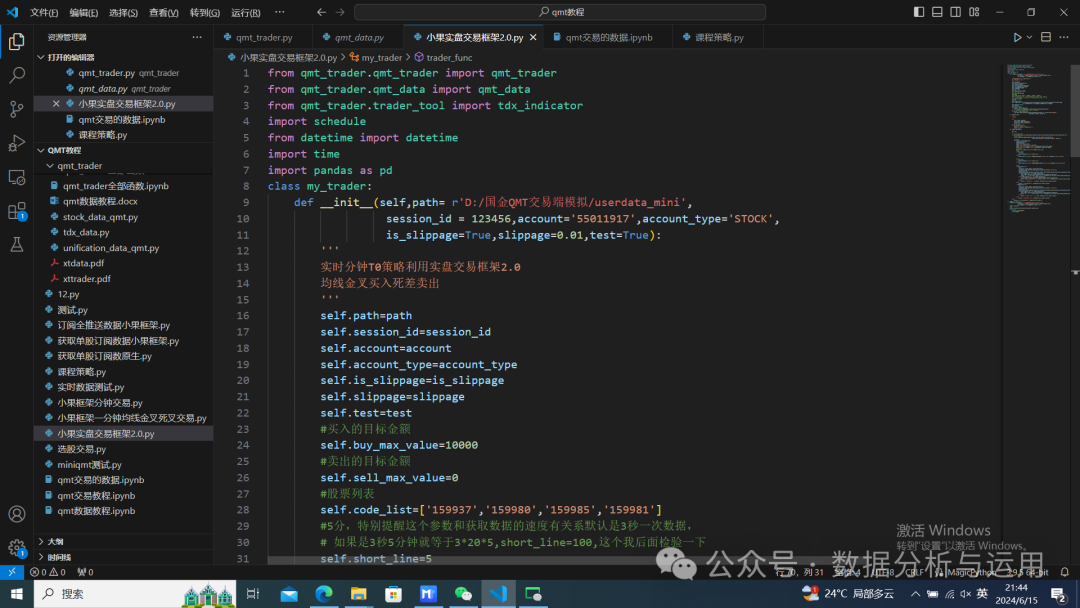Switch to the qmt交易的数据.ipynb tab
The height and width of the screenshot is (608, 1080).
pyautogui.click(x=608, y=37)
